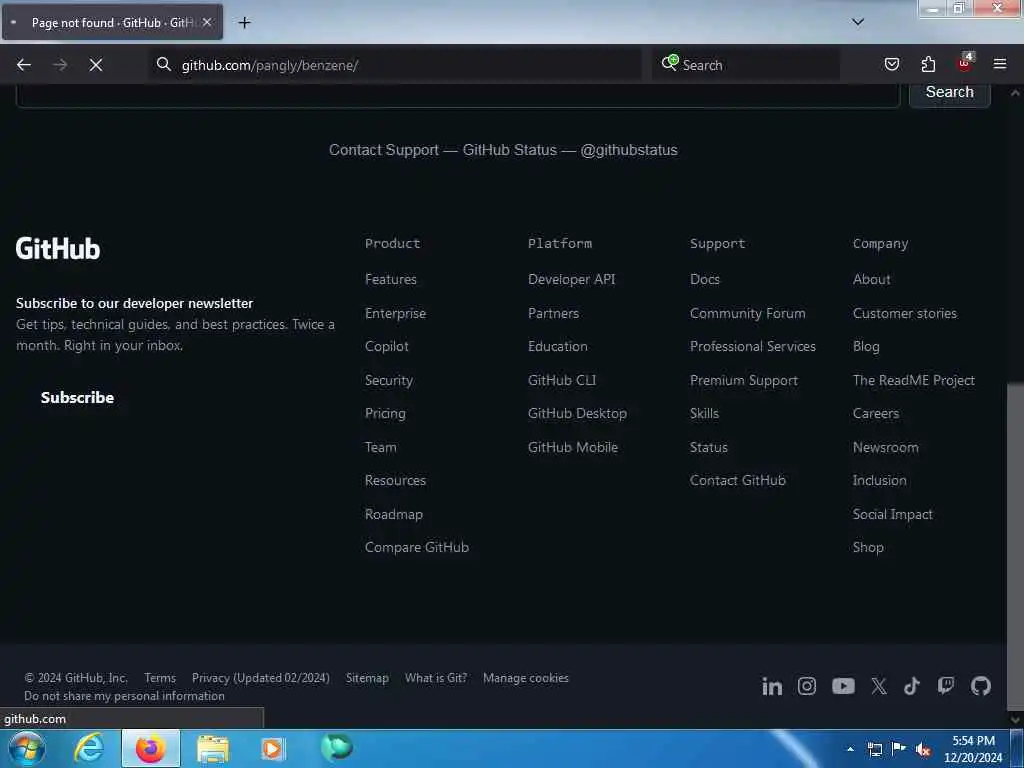The height and width of the screenshot is (768, 1024).
Task: Open the Privacy (Updated 02/2024) link
Action: click(x=261, y=678)
